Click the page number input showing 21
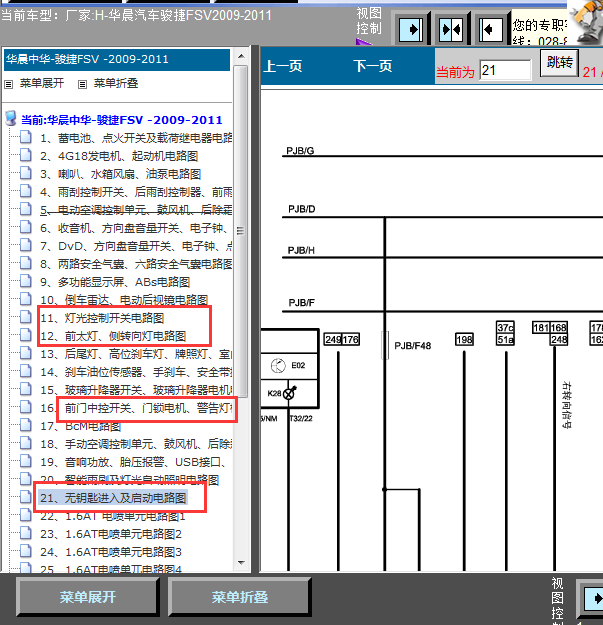This screenshot has height=625, width=603. pos(505,71)
